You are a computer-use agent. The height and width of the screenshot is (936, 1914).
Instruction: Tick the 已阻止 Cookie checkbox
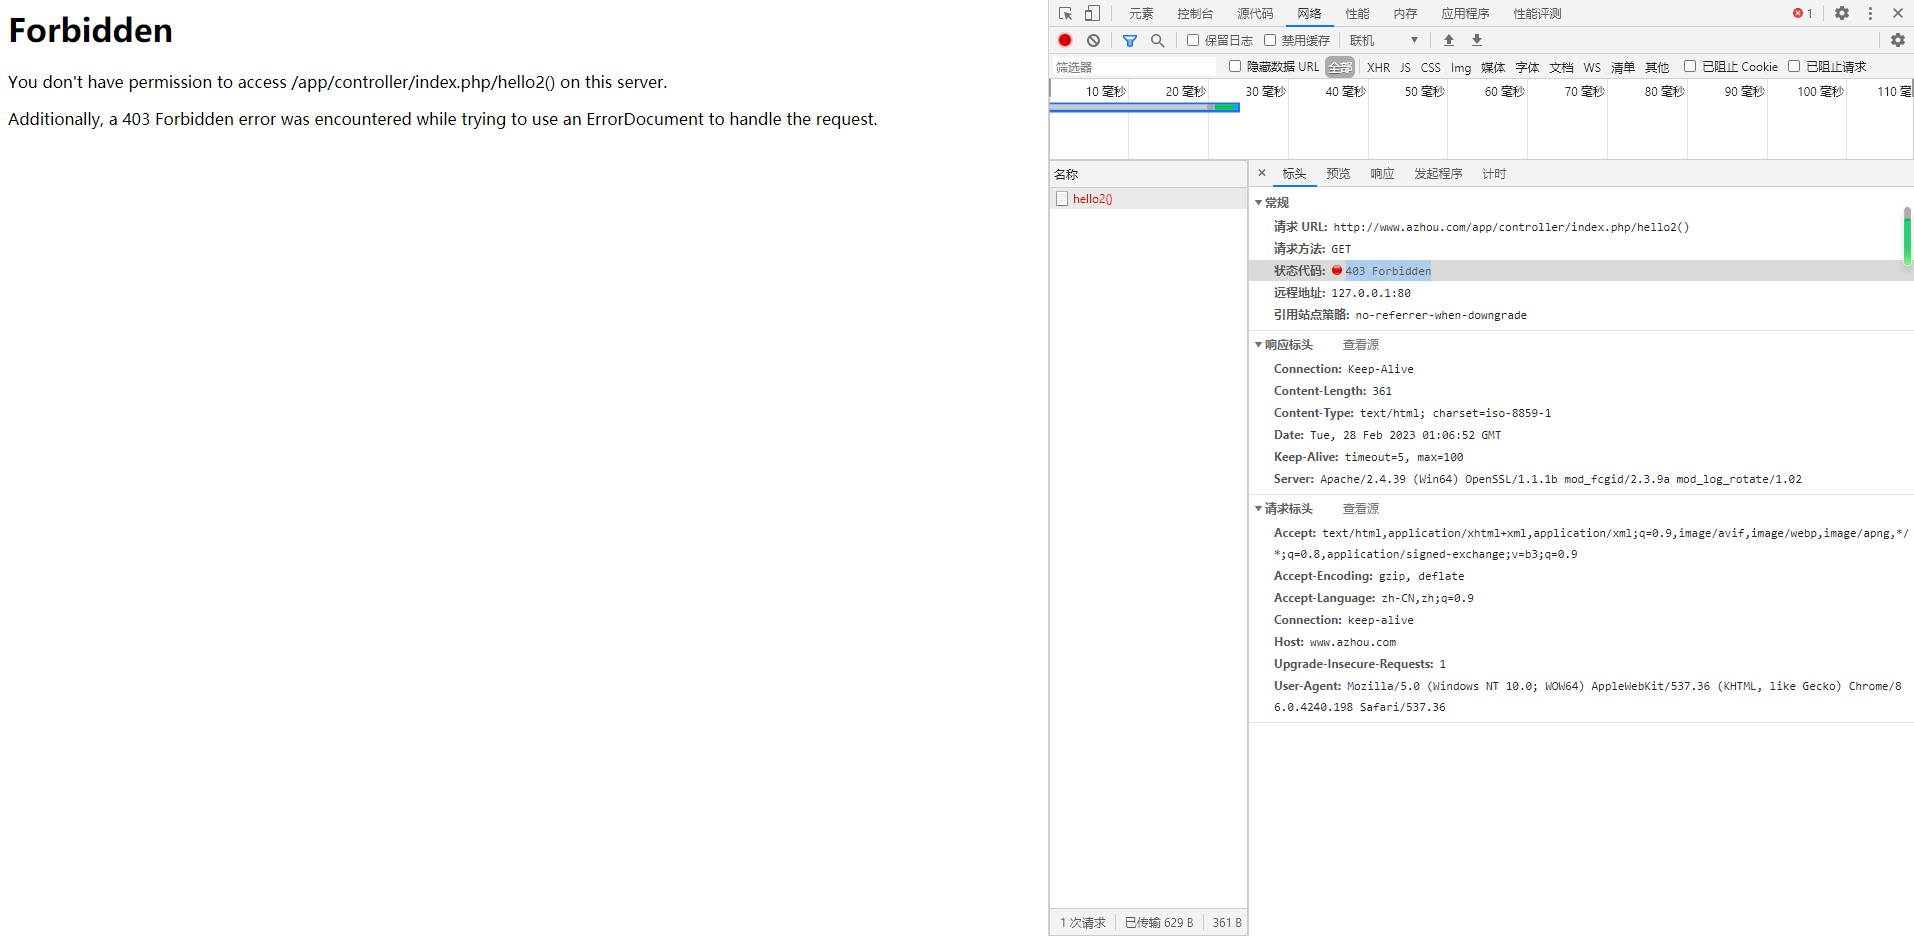[1690, 66]
